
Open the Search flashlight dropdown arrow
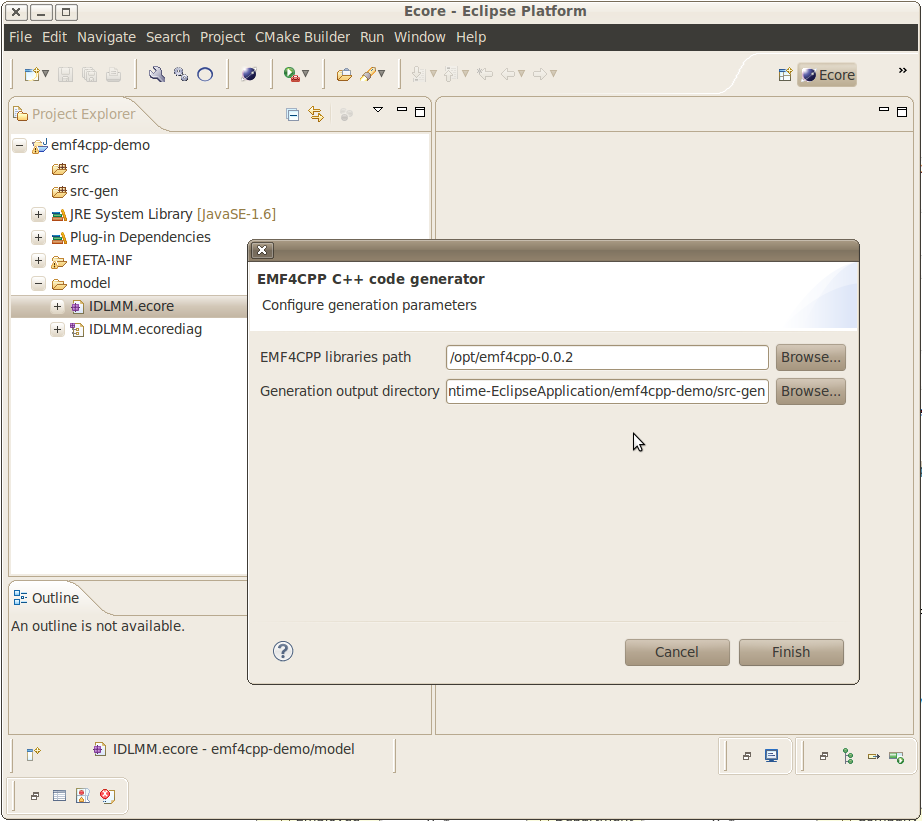382,74
